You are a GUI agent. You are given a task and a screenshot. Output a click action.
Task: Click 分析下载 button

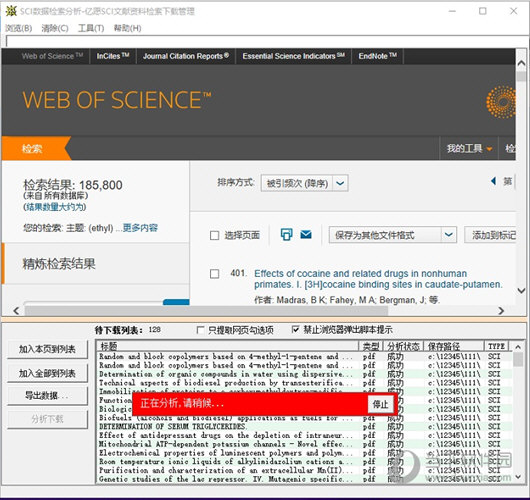(47, 420)
